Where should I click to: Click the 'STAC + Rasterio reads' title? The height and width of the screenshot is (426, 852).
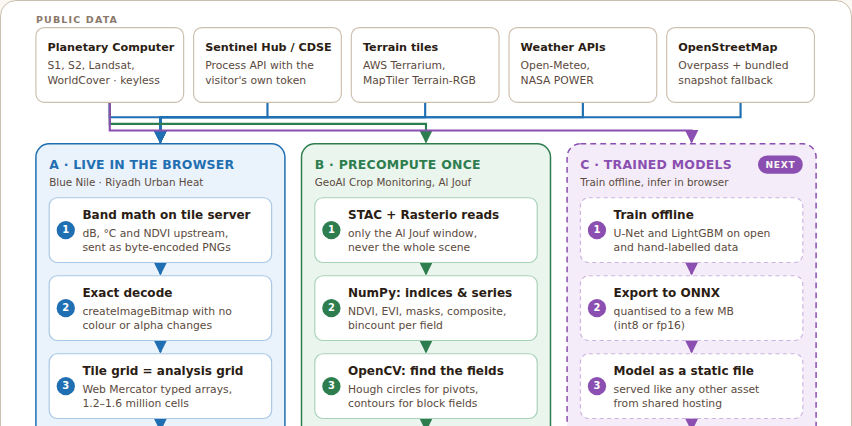423,215
